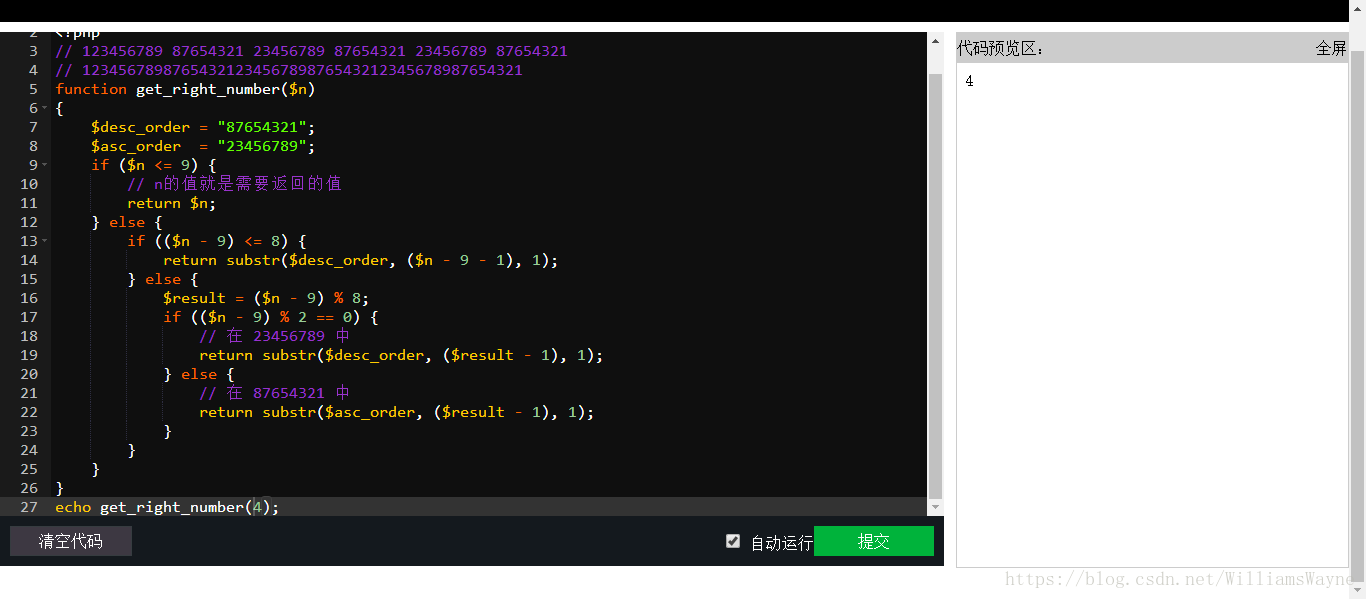Click 'echo get_right_number(4);' on line 27
The height and width of the screenshot is (599, 1366).
point(168,507)
